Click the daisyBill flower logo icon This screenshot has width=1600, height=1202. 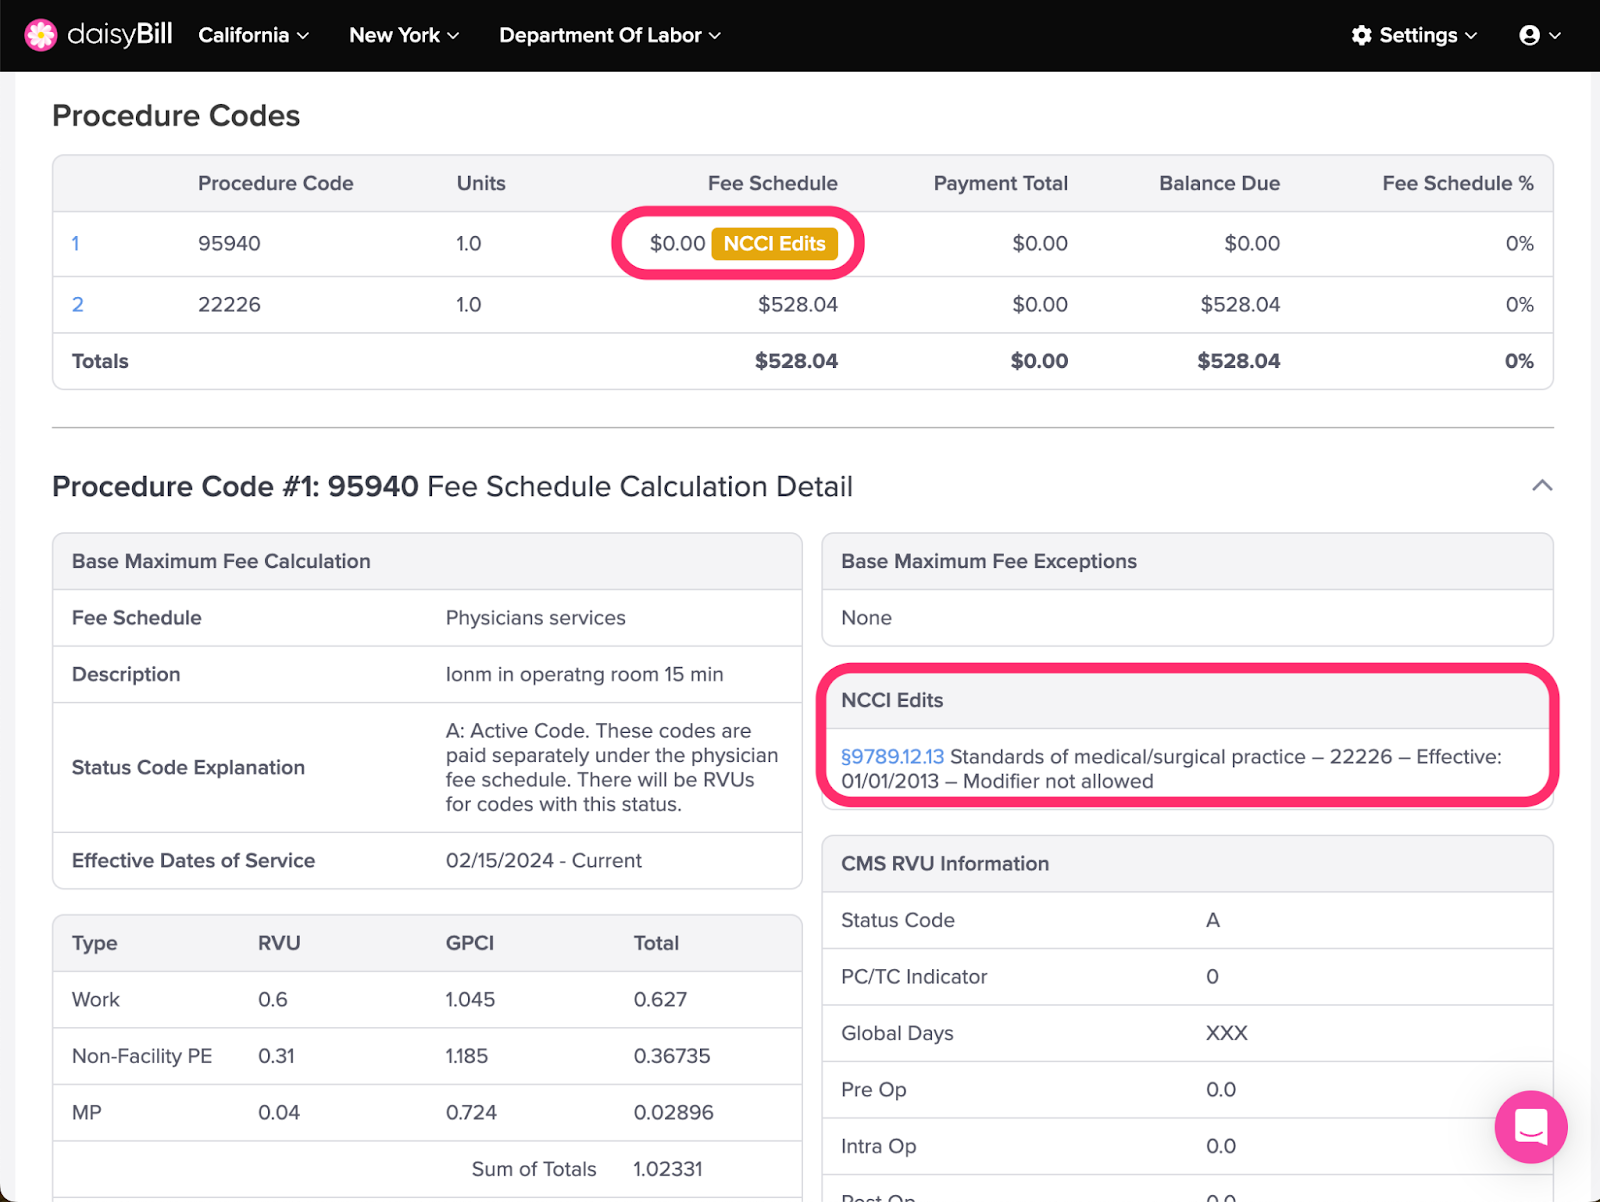click(x=41, y=35)
